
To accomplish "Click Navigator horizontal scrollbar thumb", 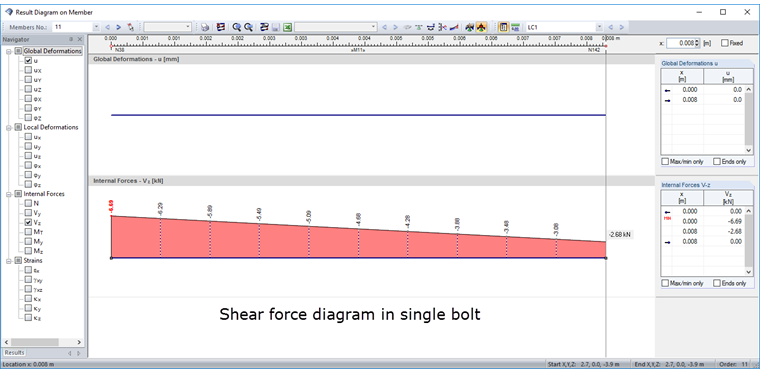I will click(x=35, y=342).
